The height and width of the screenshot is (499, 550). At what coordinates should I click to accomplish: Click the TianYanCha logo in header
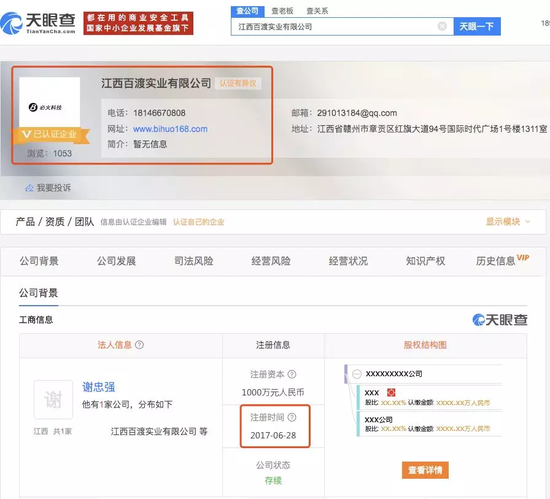click(38, 23)
